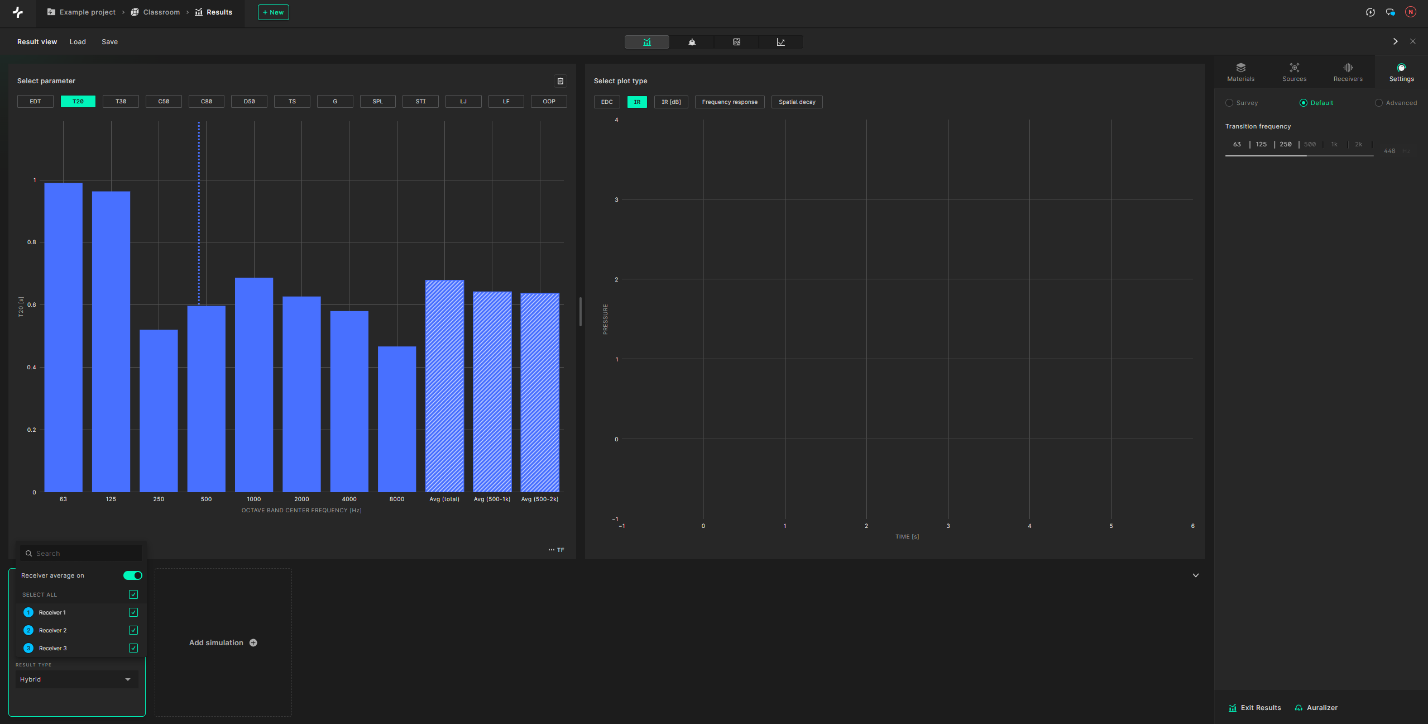Viewport: 1428px width, 724px height.
Task: Select the EDC plot type
Action: pyautogui.click(x=607, y=102)
